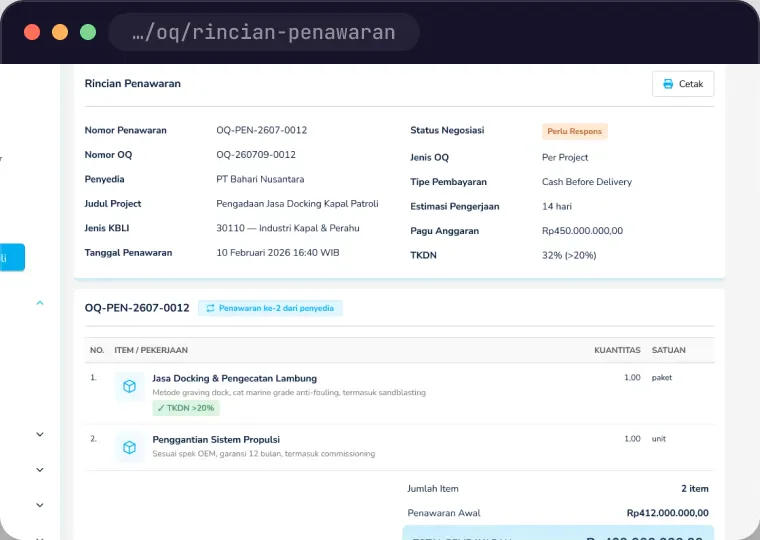Select Jasa Docking & Pengecatan Lambung item title
This screenshot has width=760, height=540.
[x=235, y=379]
